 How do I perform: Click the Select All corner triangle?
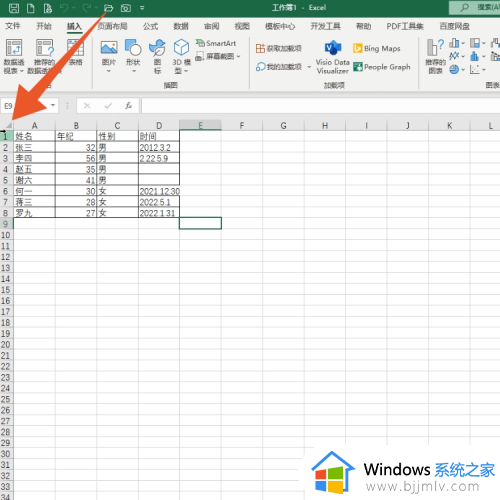pos(8,125)
